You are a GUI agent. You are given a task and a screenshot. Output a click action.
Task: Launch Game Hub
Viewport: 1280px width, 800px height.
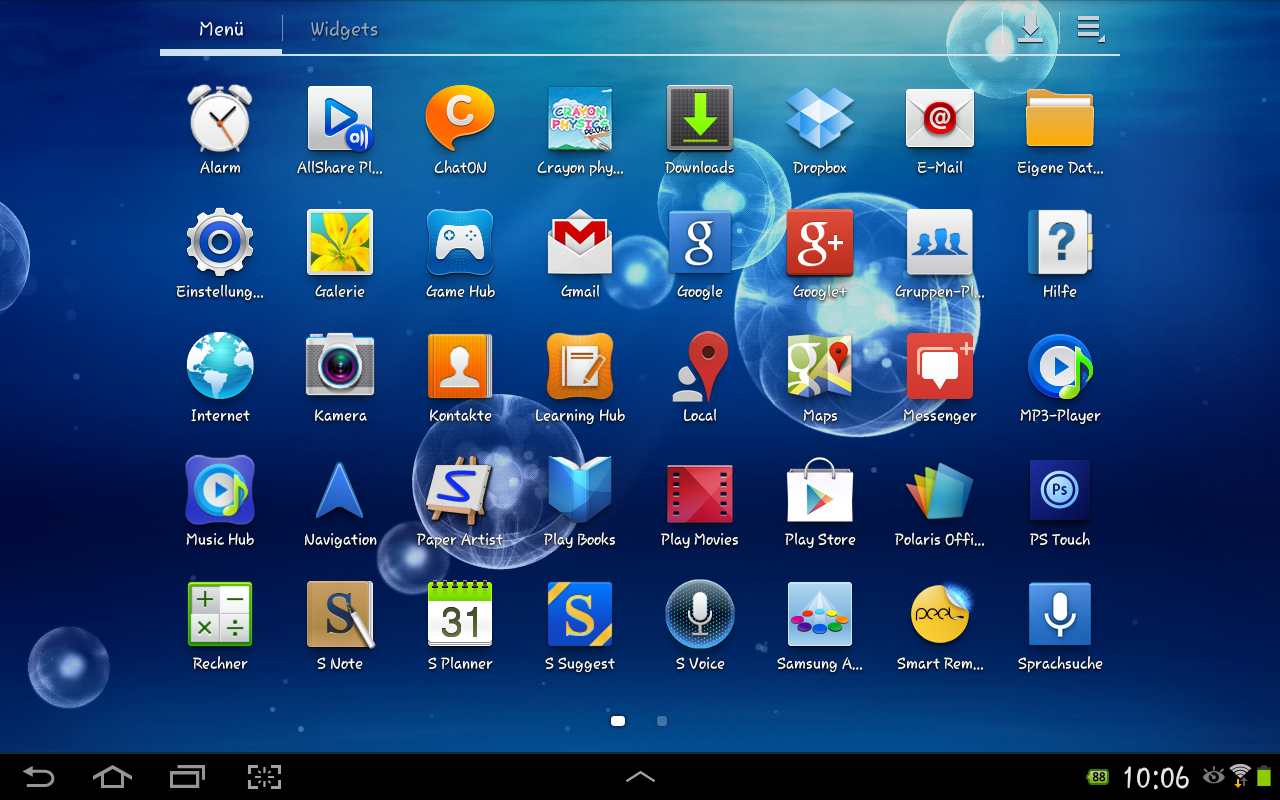pyautogui.click(x=460, y=243)
